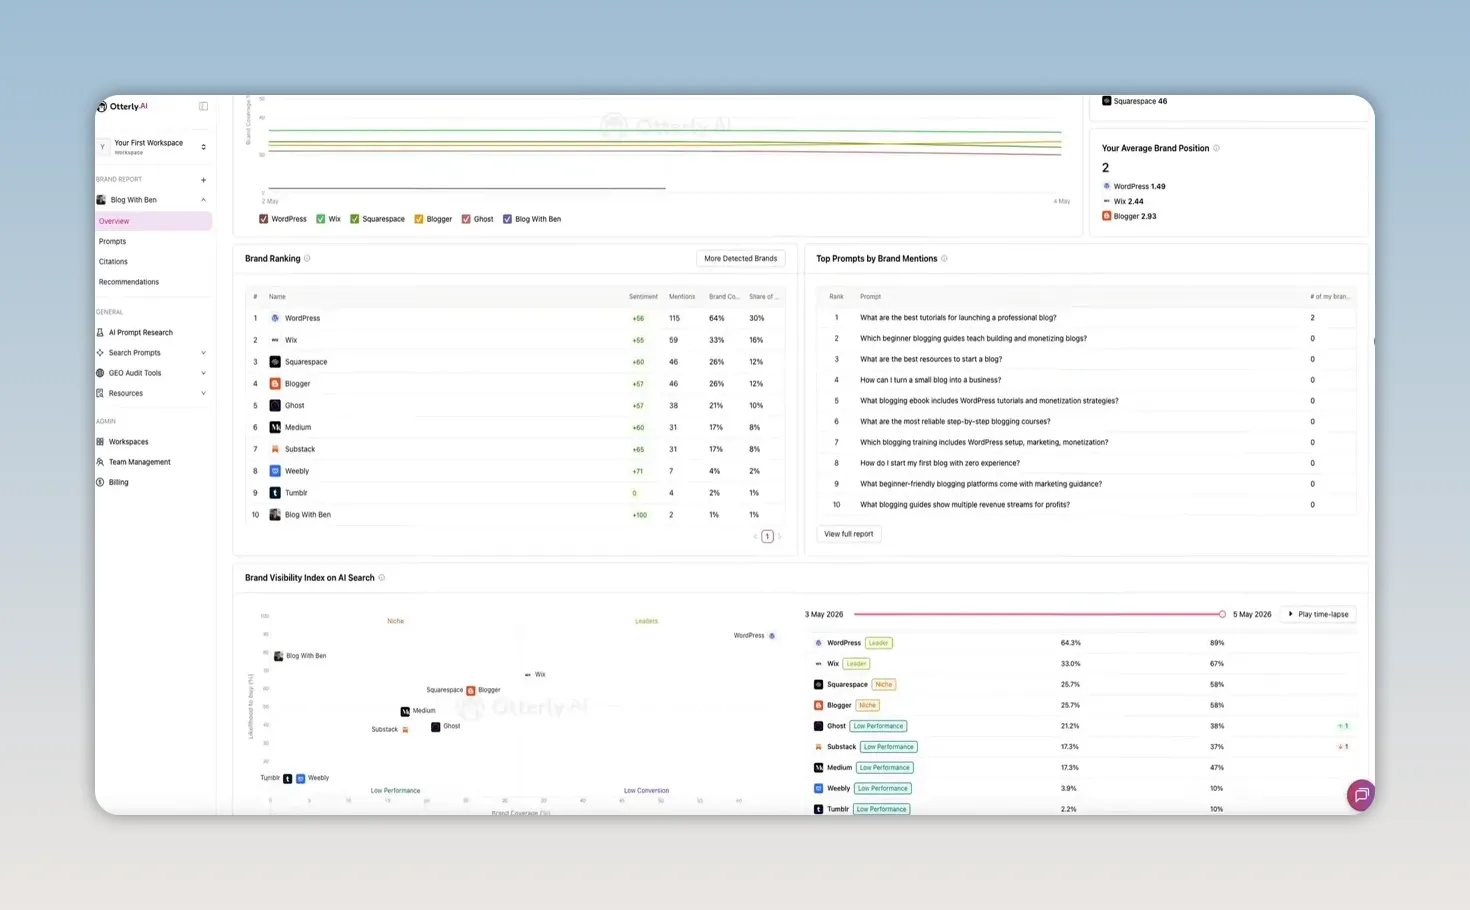Image resolution: width=1470 pixels, height=910 pixels.
Task: Click the Blogger logo in Brand Ranking table
Action: (x=275, y=384)
